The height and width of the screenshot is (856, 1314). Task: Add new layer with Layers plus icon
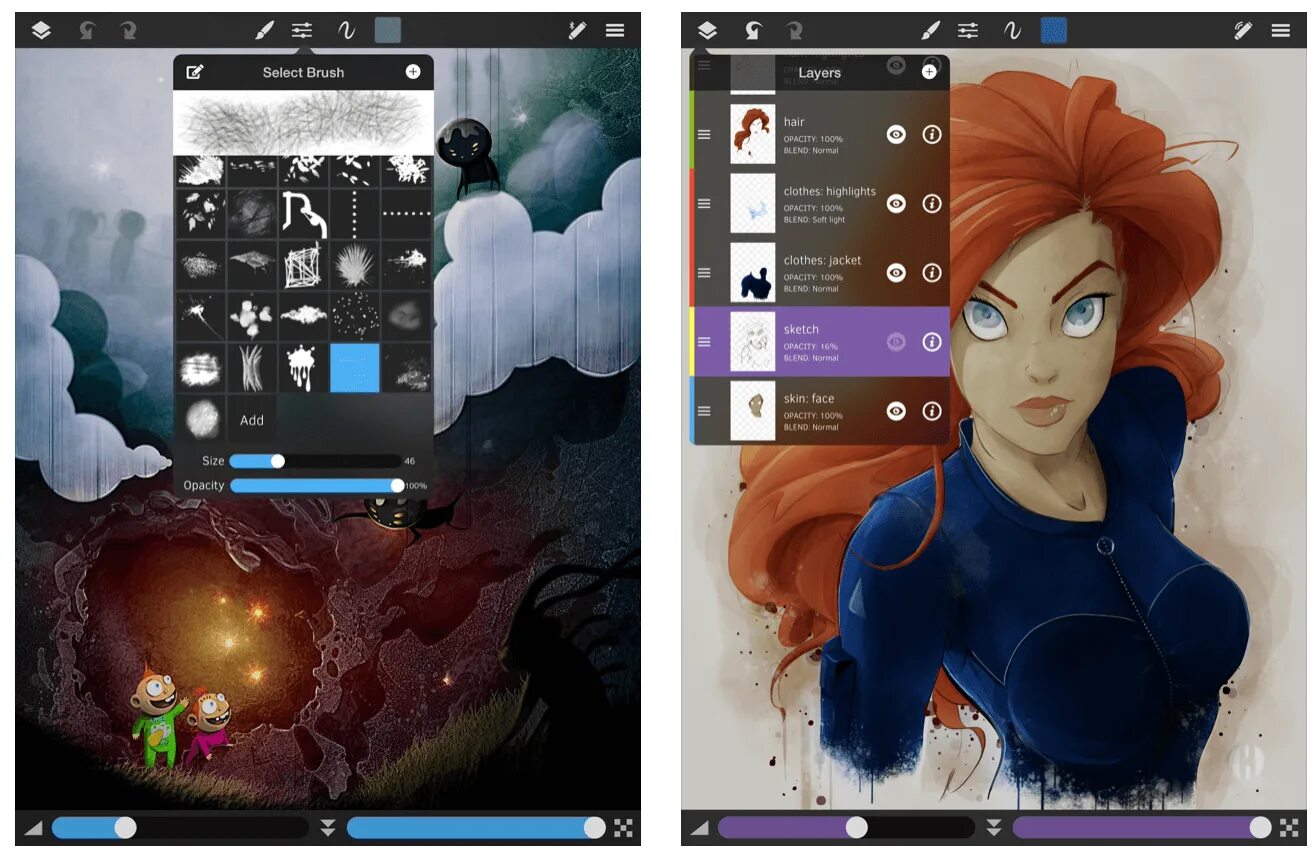(x=930, y=71)
